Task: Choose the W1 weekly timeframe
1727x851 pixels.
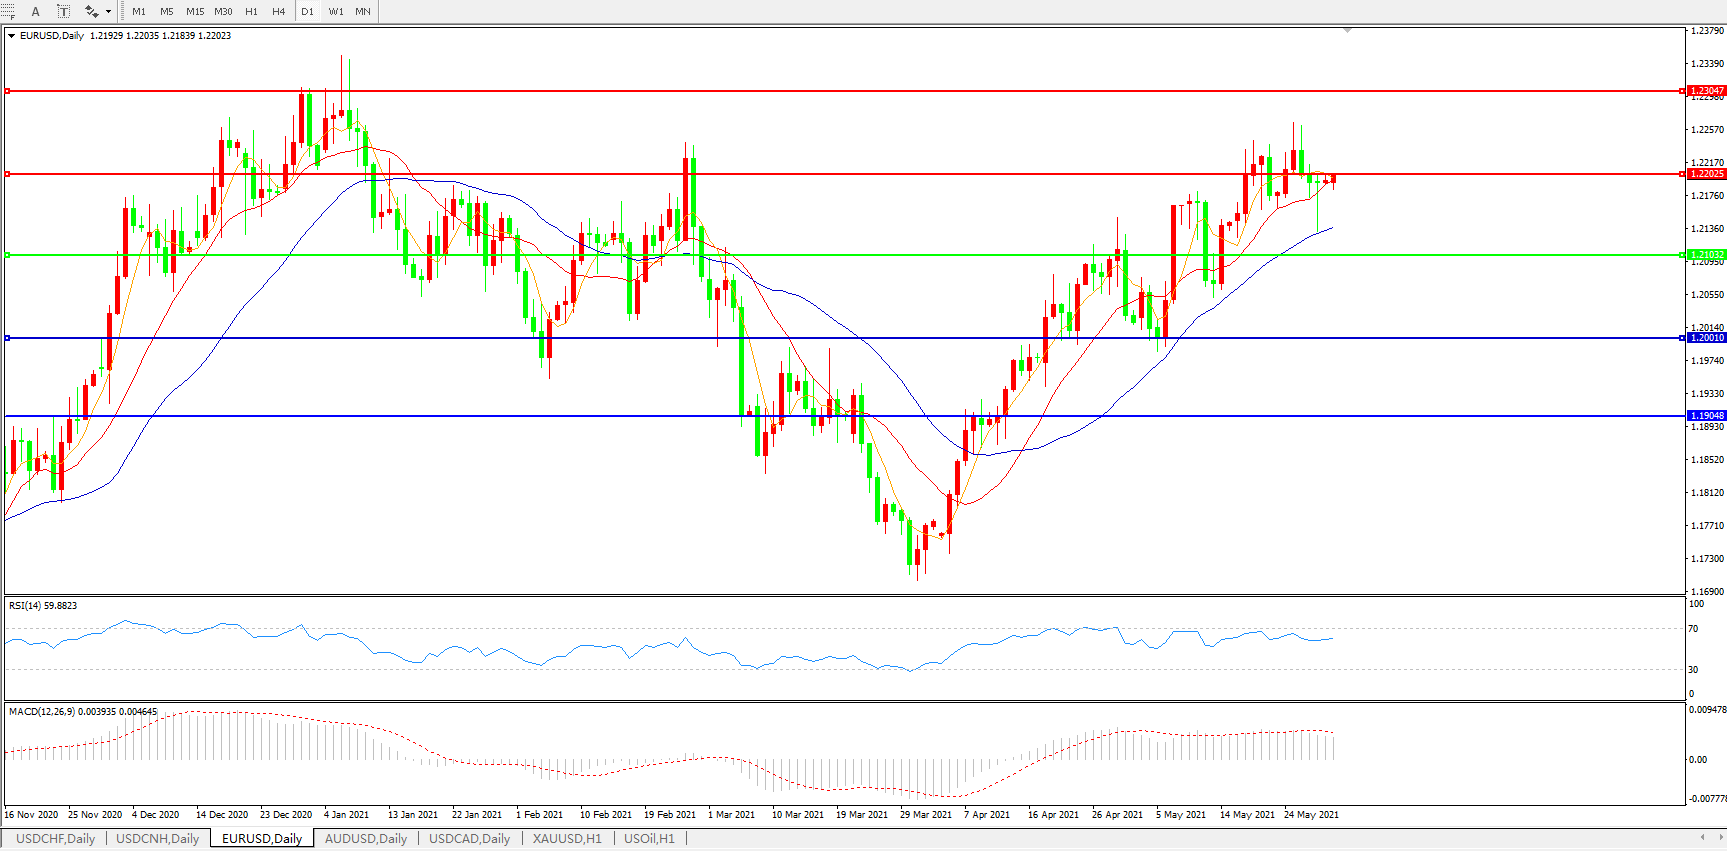Action: pos(336,12)
